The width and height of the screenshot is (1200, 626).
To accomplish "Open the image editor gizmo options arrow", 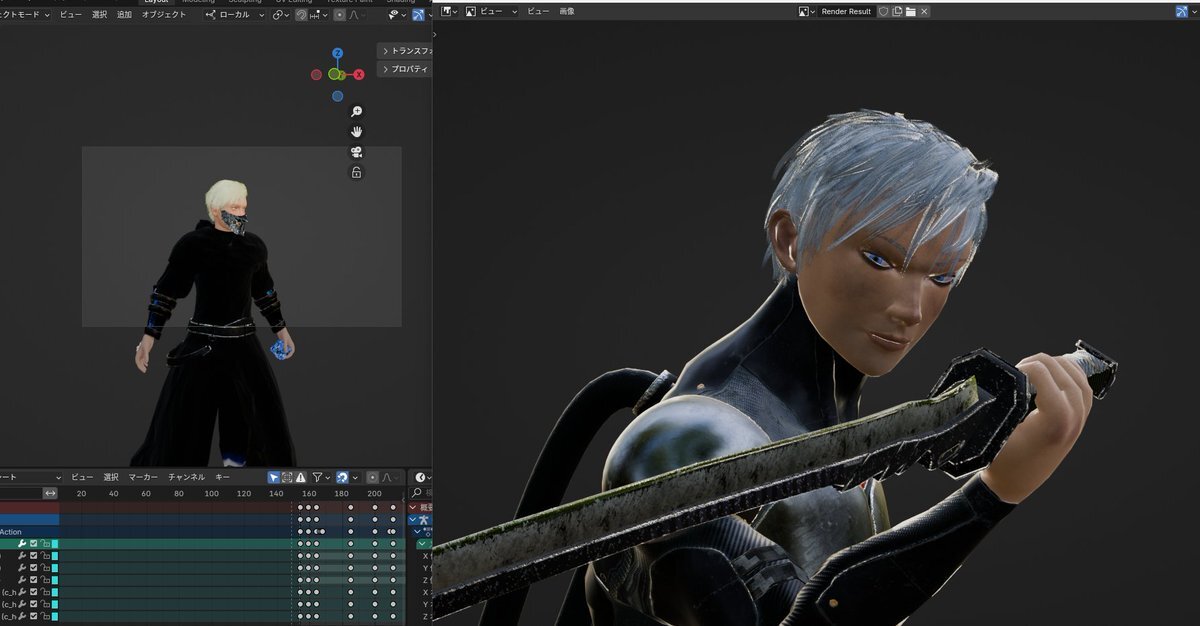I will click(x=1194, y=11).
